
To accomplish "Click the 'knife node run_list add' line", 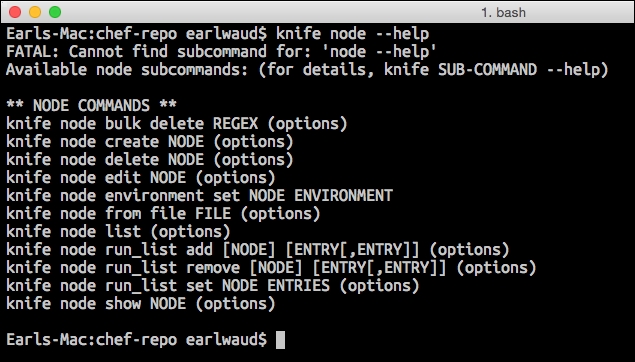I will pyautogui.click(x=258, y=249).
